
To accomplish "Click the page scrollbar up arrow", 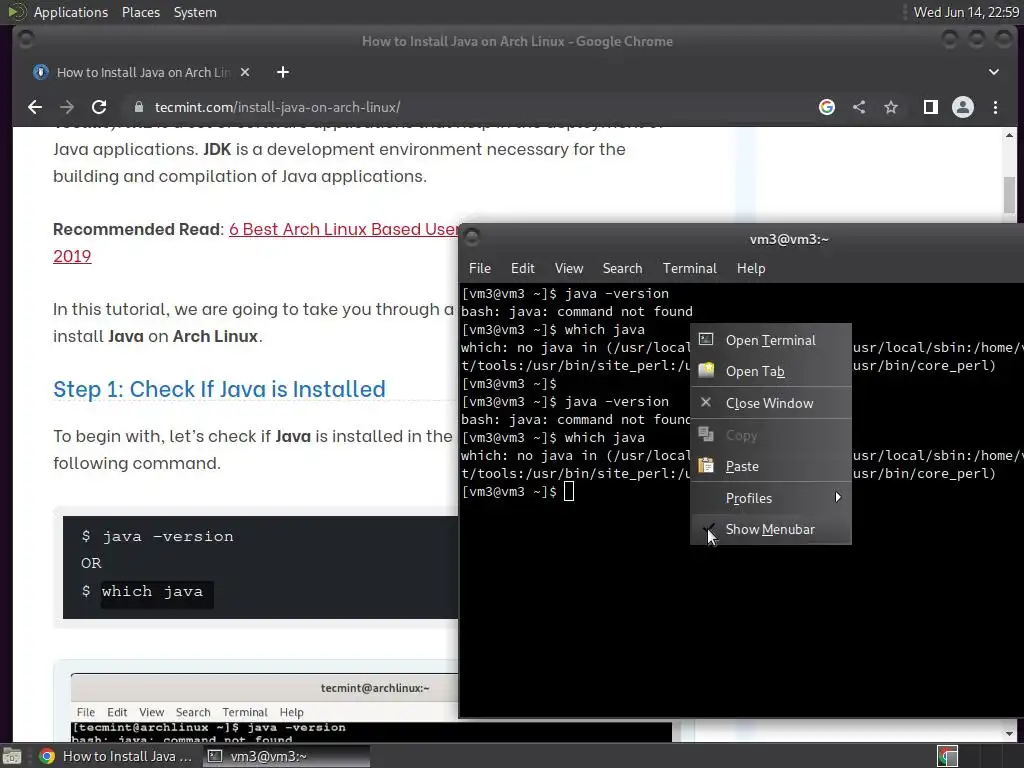I will [x=1010, y=135].
